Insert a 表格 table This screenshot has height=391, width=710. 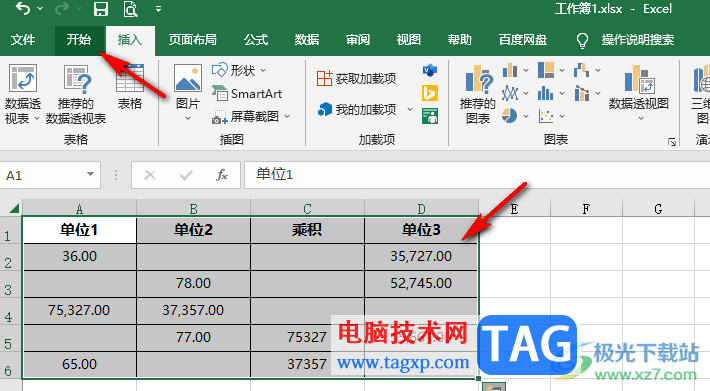130,87
